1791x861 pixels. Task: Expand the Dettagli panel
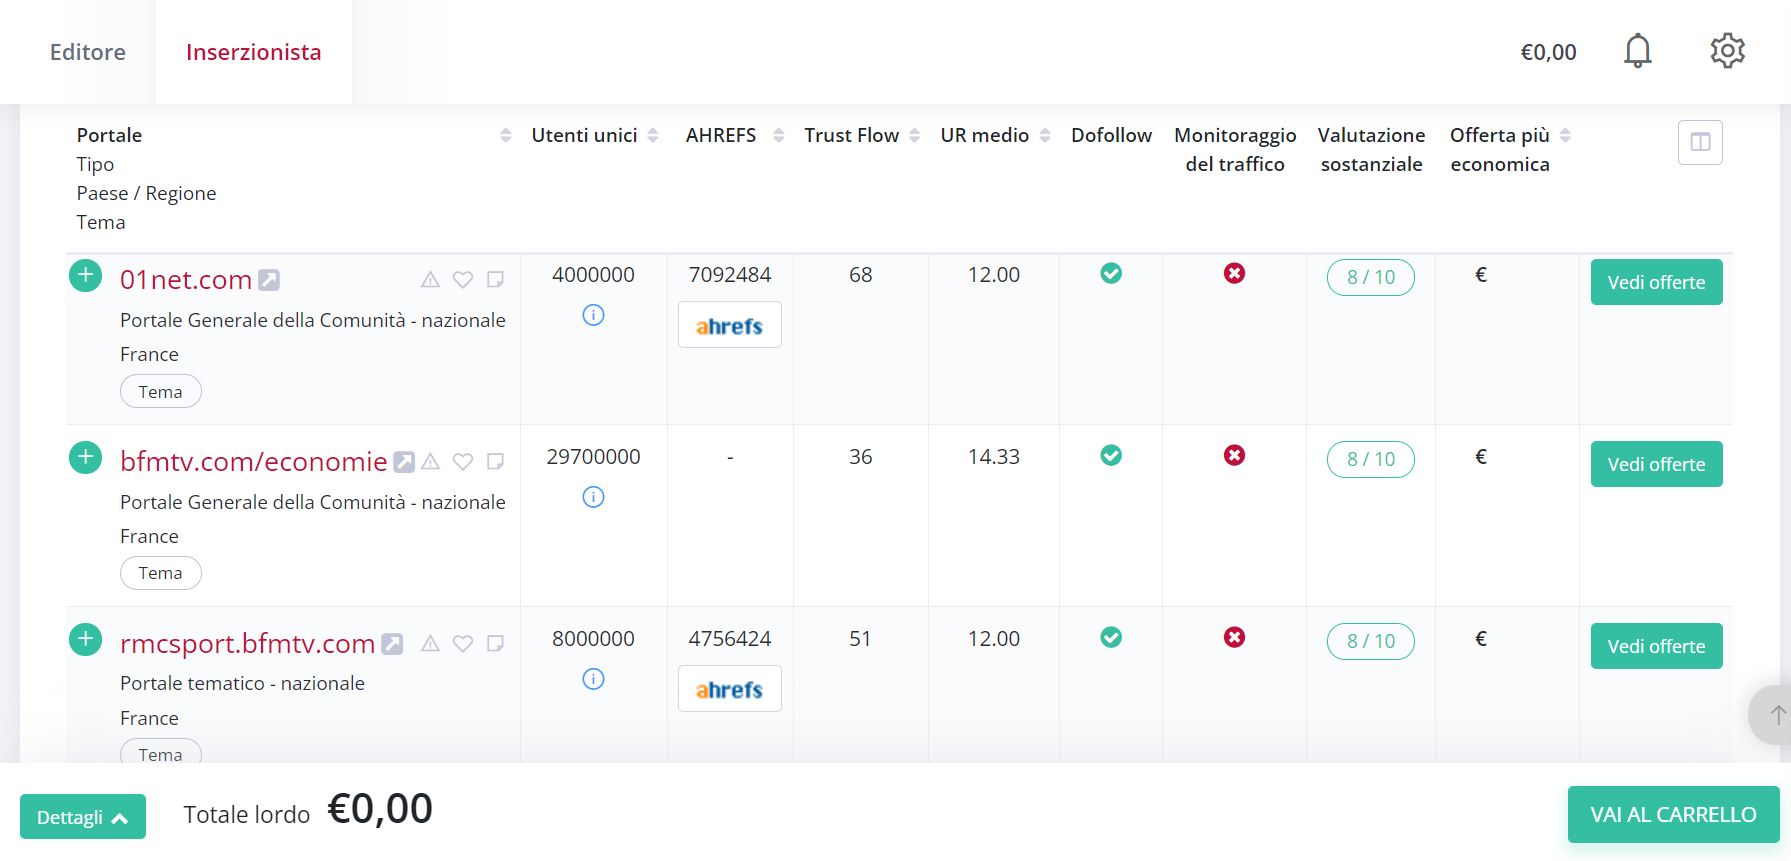(x=83, y=817)
